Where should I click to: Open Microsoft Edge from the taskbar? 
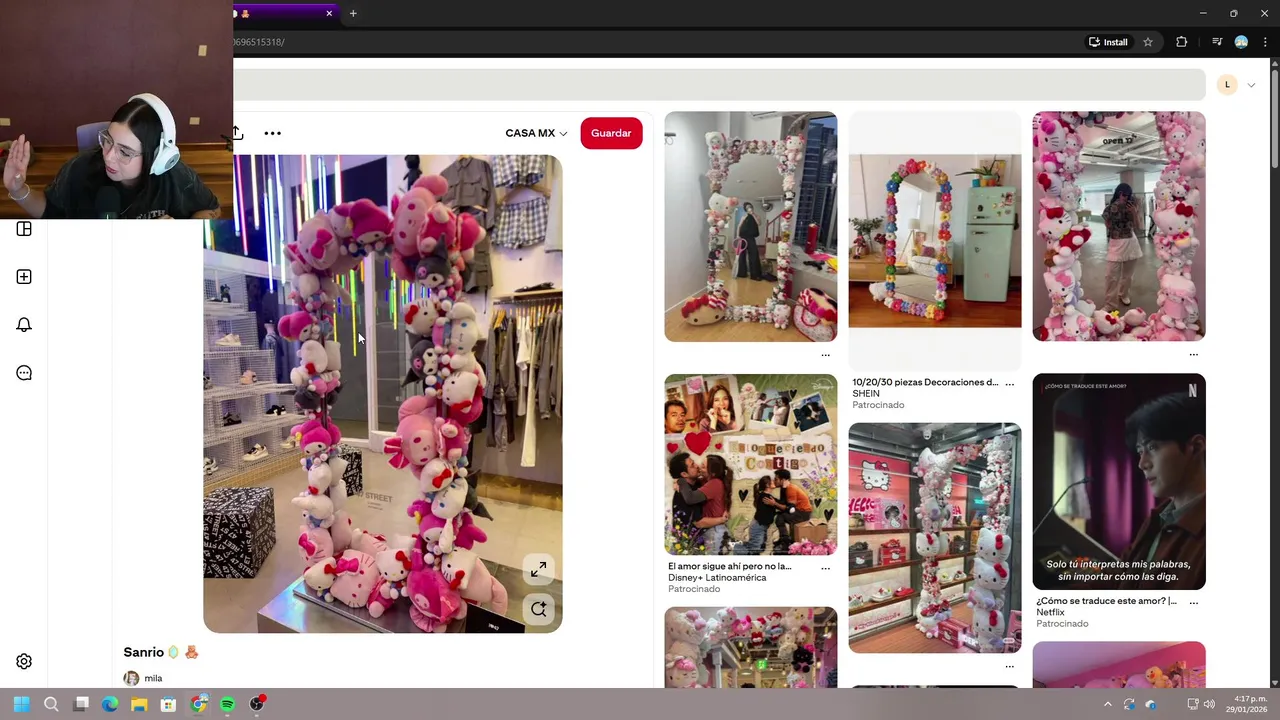110,704
